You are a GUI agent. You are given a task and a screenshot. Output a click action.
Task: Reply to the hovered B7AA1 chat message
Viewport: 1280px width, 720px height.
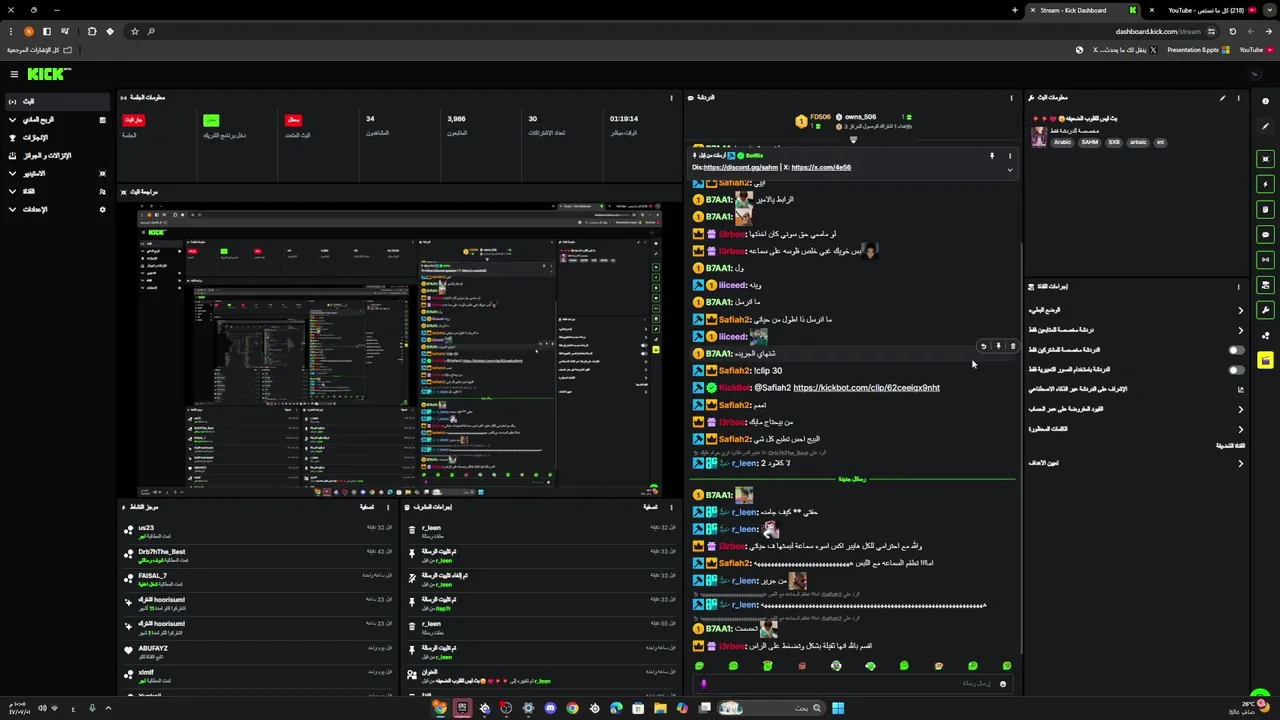(x=983, y=347)
